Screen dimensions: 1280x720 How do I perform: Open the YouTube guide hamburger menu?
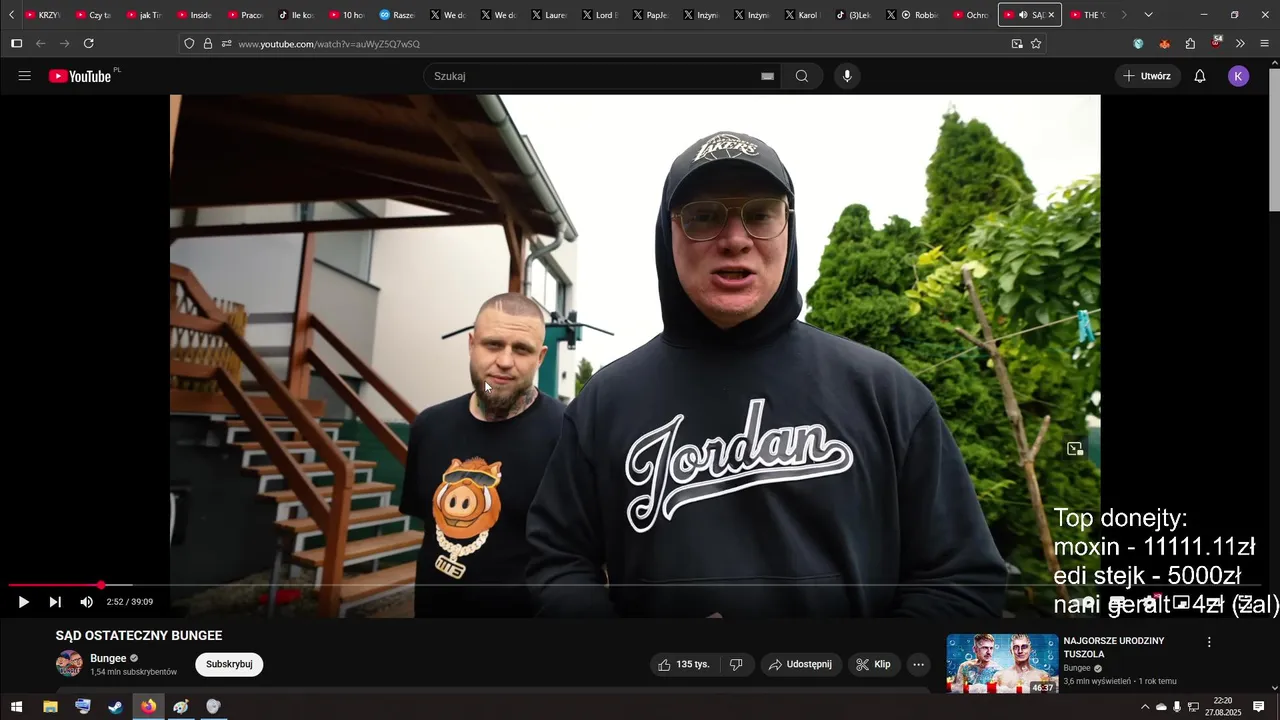point(25,76)
